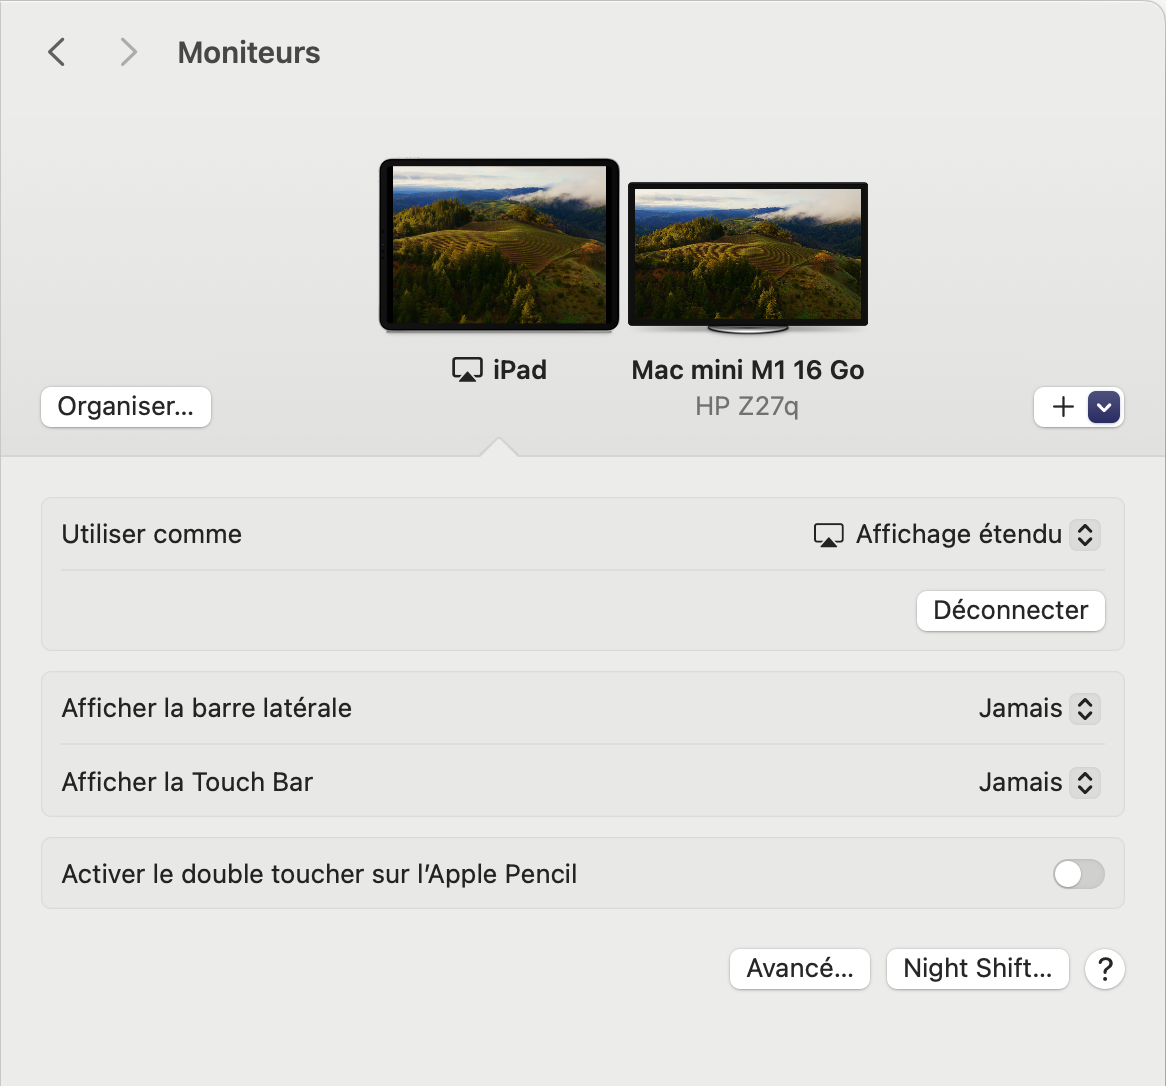Screen dimensions: 1166x1086
Task: Open the dropdown arrow next to plus
Action: tap(1104, 407)
